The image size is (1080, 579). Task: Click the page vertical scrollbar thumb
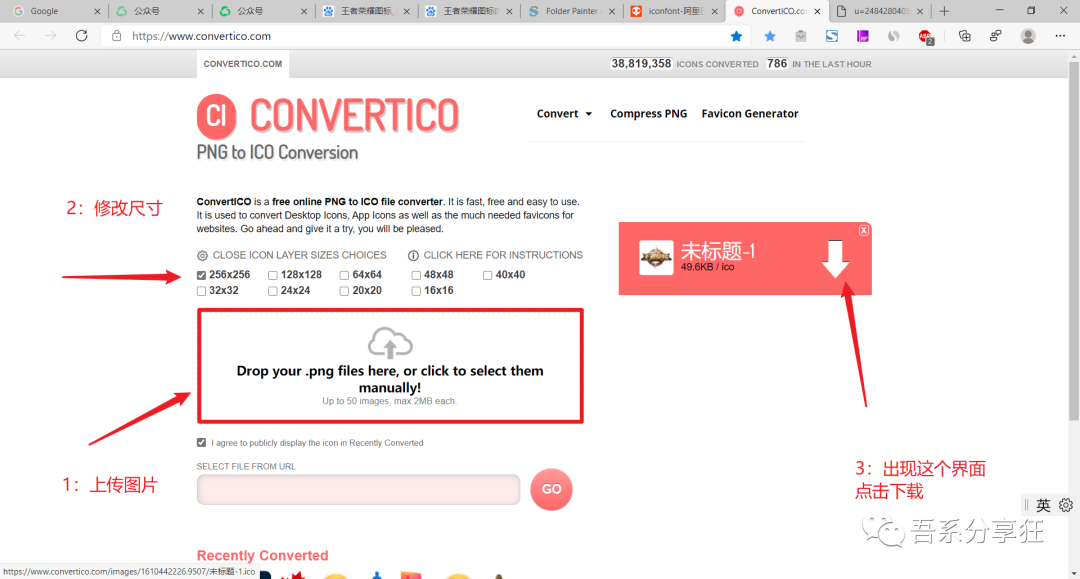coord(1073,241)
